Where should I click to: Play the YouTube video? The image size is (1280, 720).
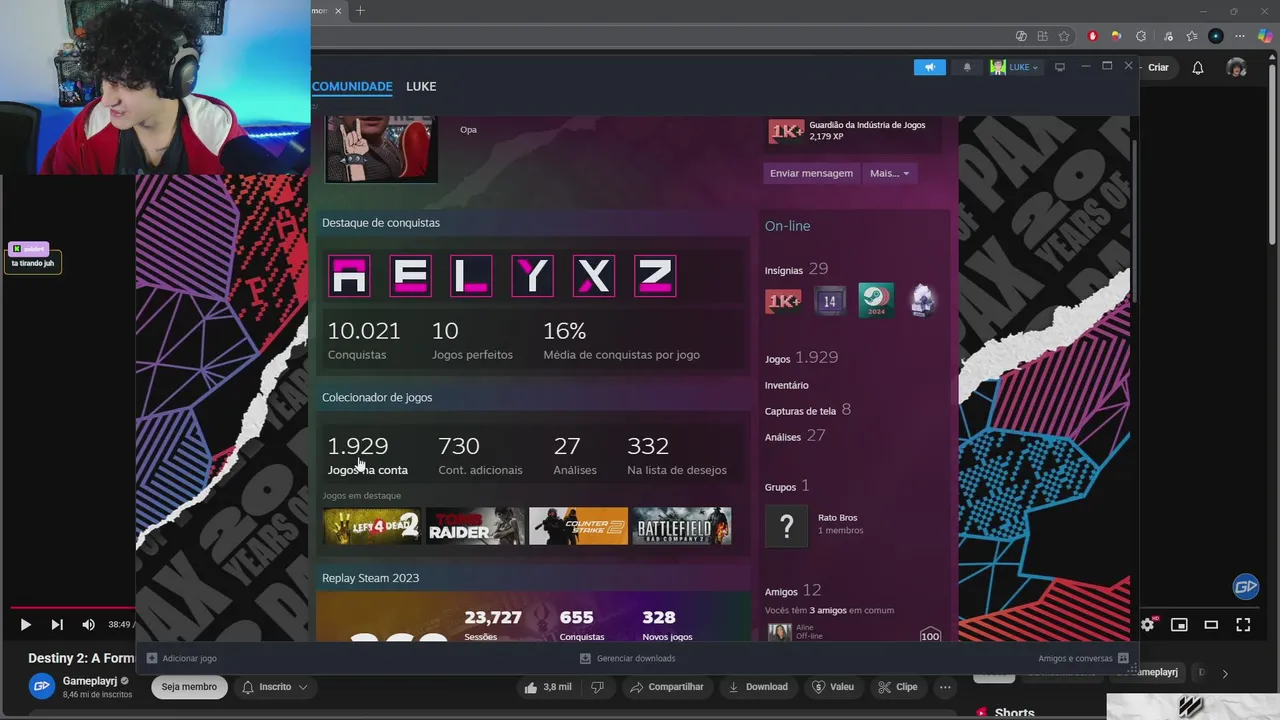click(x=25, y=625)
